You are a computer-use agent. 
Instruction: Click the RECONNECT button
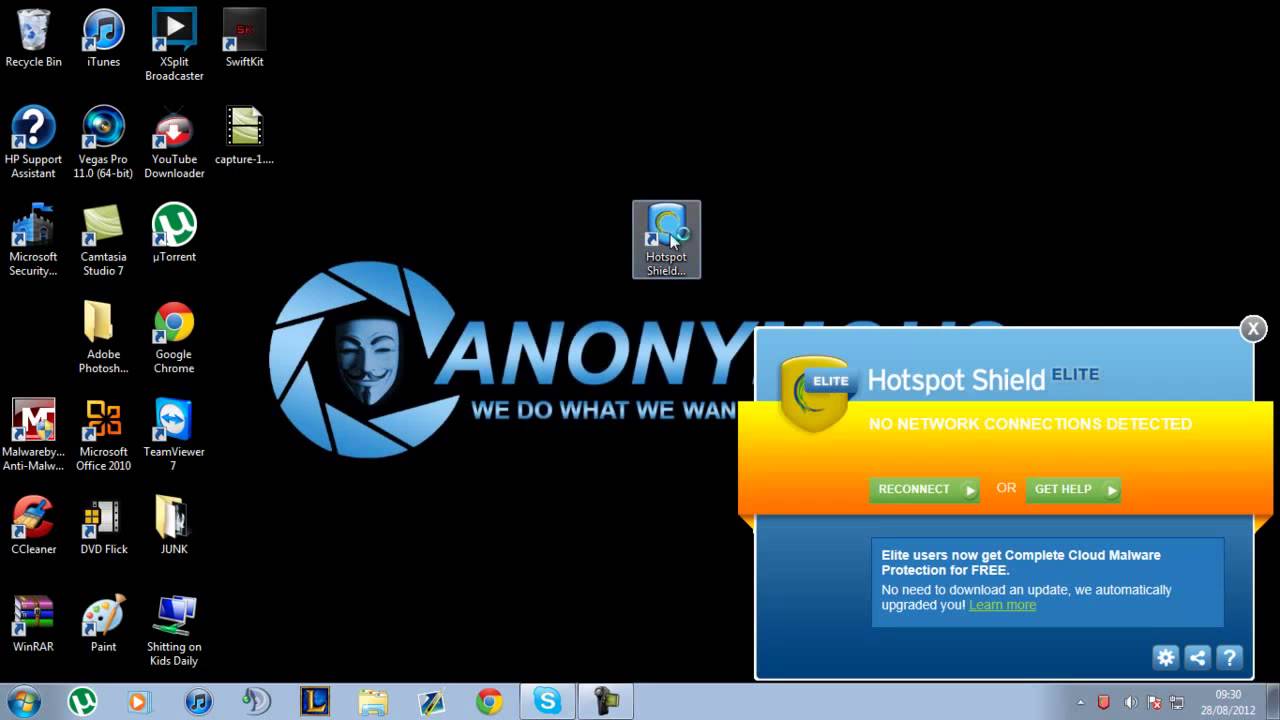pyautogui.click(x=924, y=490)
